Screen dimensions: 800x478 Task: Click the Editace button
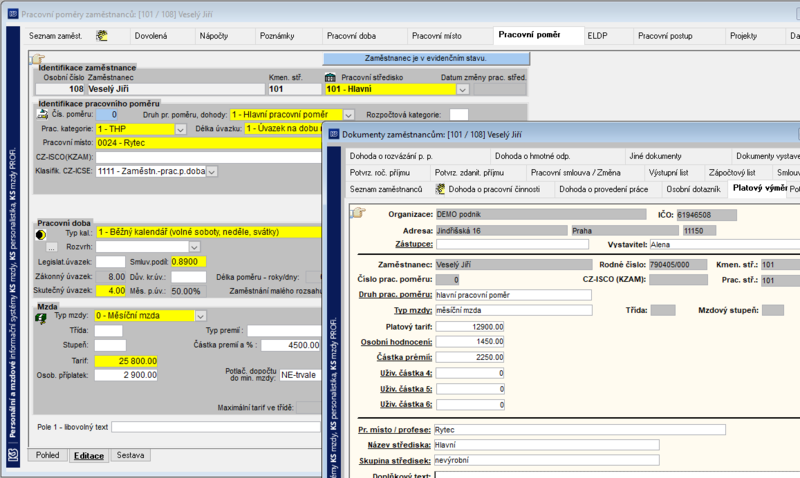coord(89,456)
